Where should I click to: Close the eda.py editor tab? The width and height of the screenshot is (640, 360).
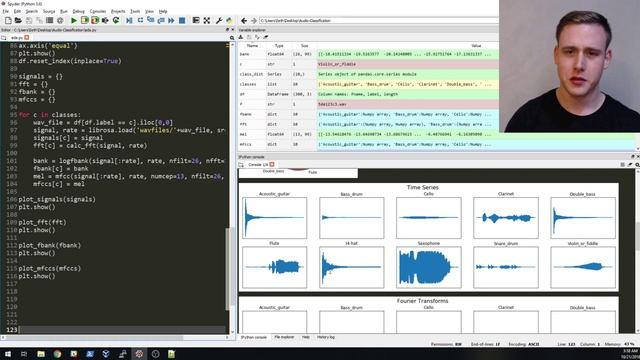click(x=27, y=38)
